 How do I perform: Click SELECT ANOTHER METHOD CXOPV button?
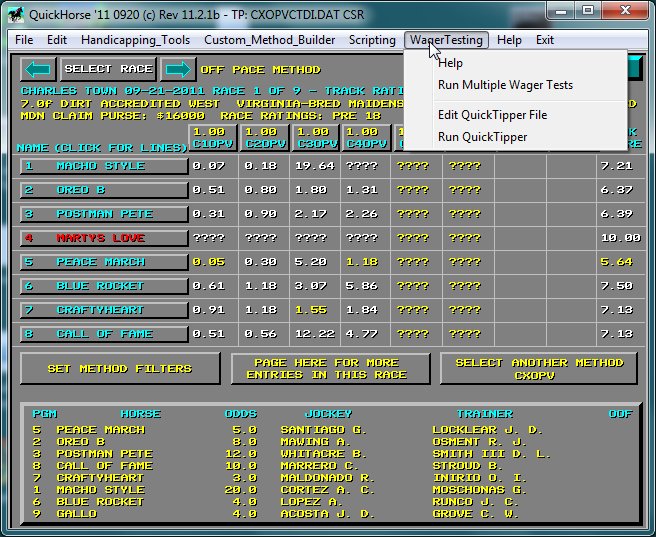pyautogui.click(x=538, y=369)
